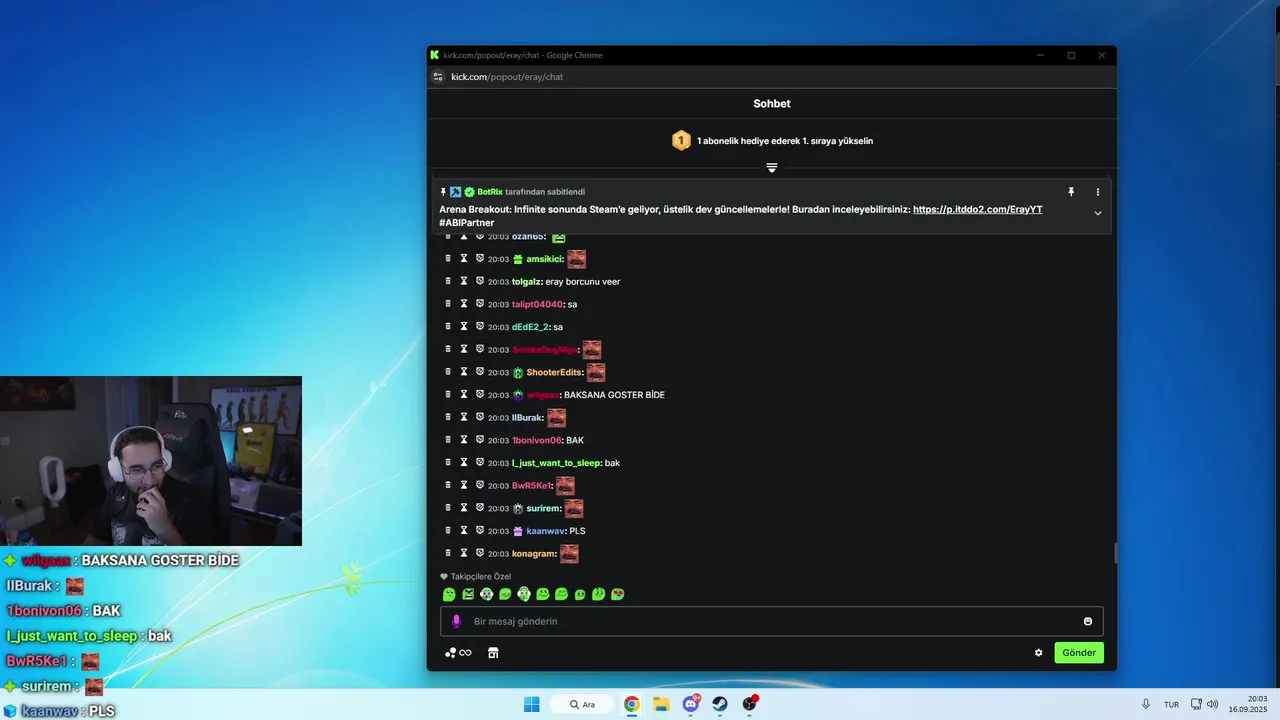The image size is (1280, 720).
Task: Open the volume control in system tray
Action: 1212,704
